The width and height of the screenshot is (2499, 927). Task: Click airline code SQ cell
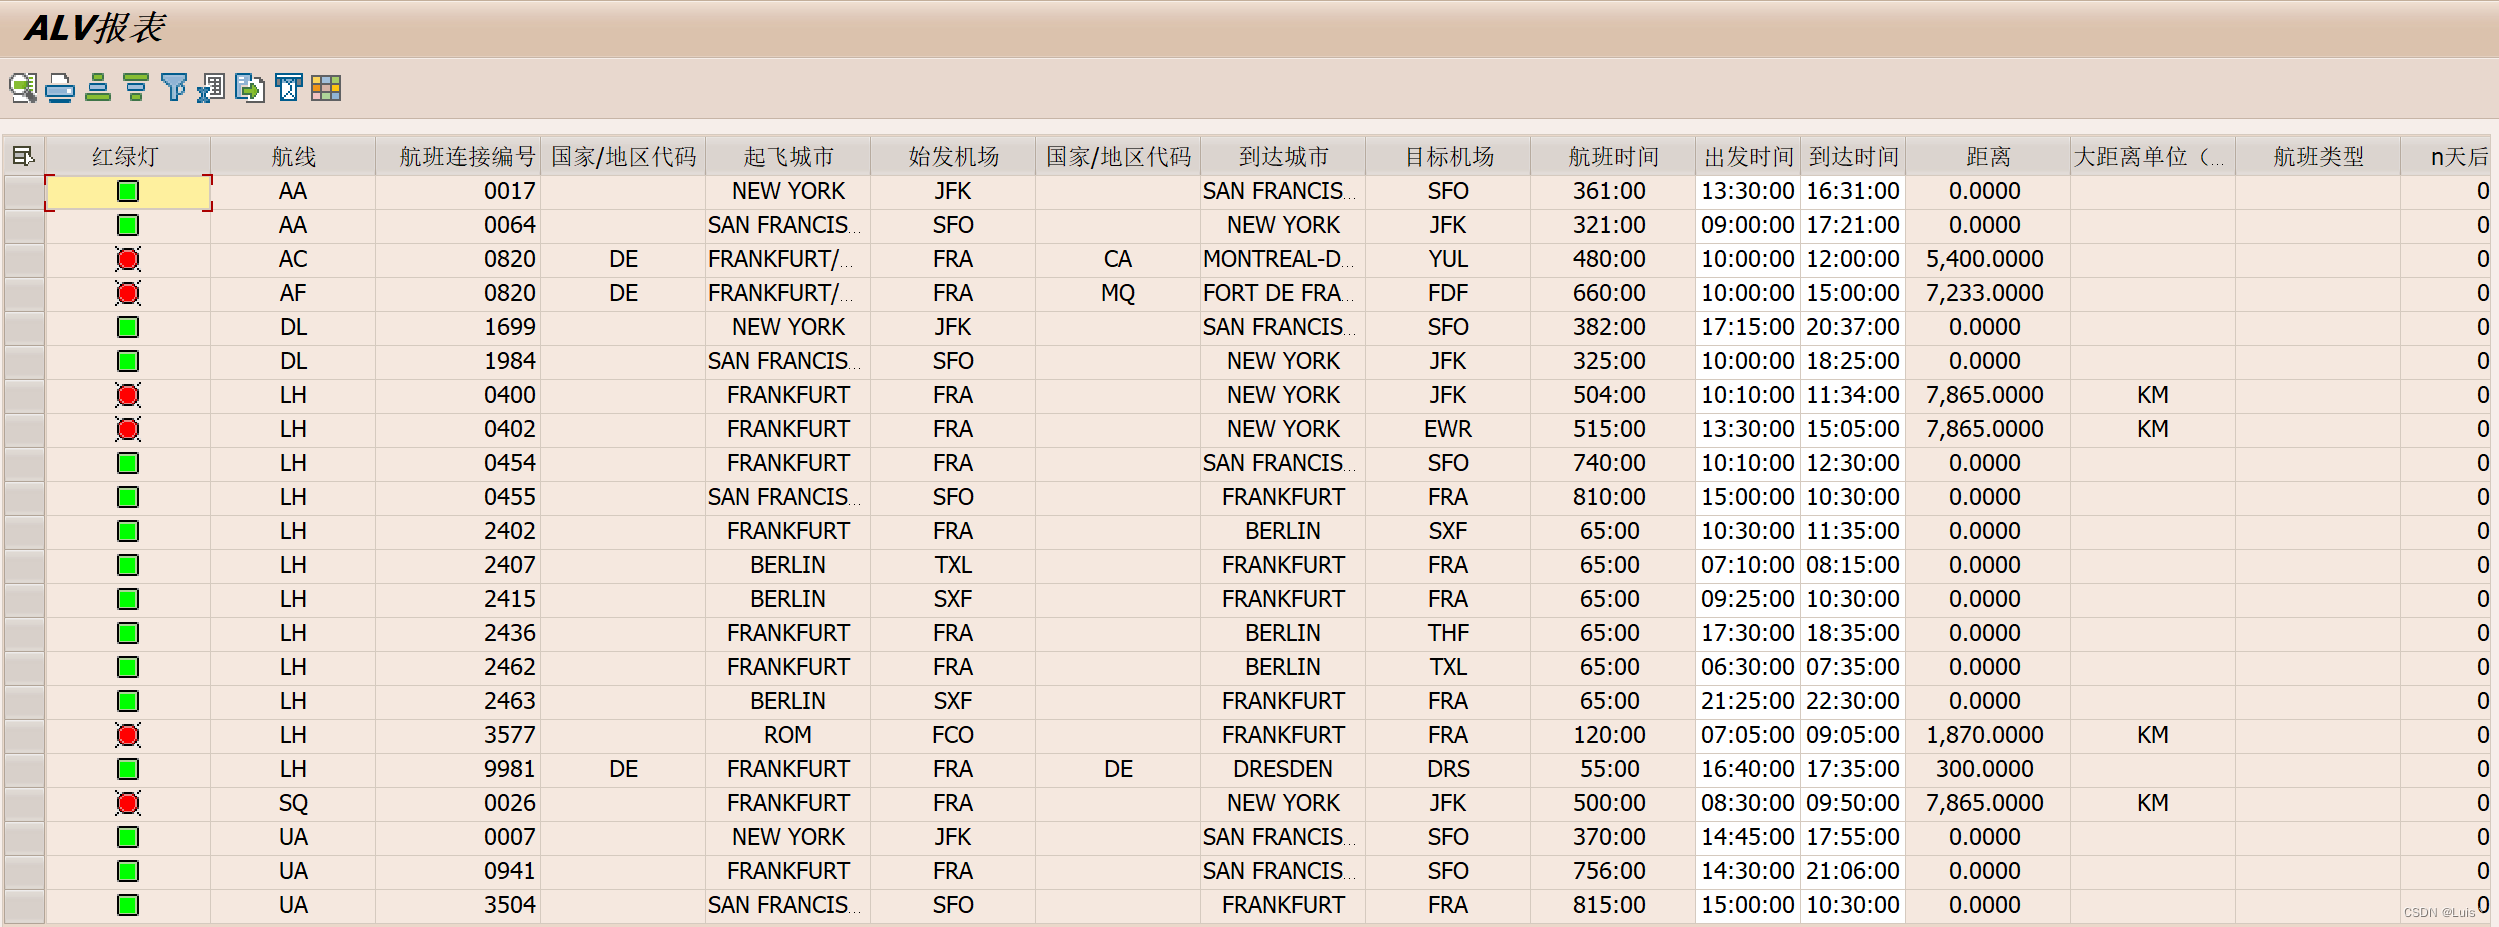click(293, 803)
